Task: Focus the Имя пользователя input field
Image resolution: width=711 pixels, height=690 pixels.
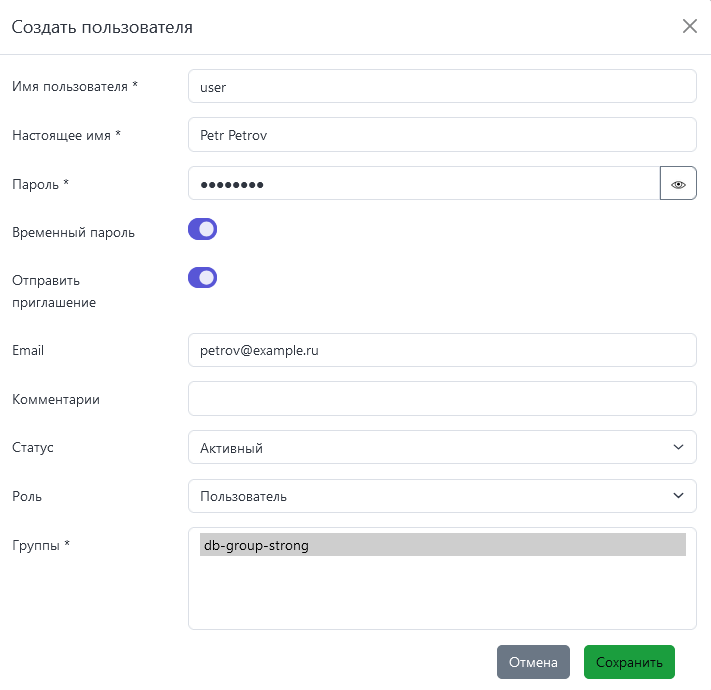Action: 441,86
